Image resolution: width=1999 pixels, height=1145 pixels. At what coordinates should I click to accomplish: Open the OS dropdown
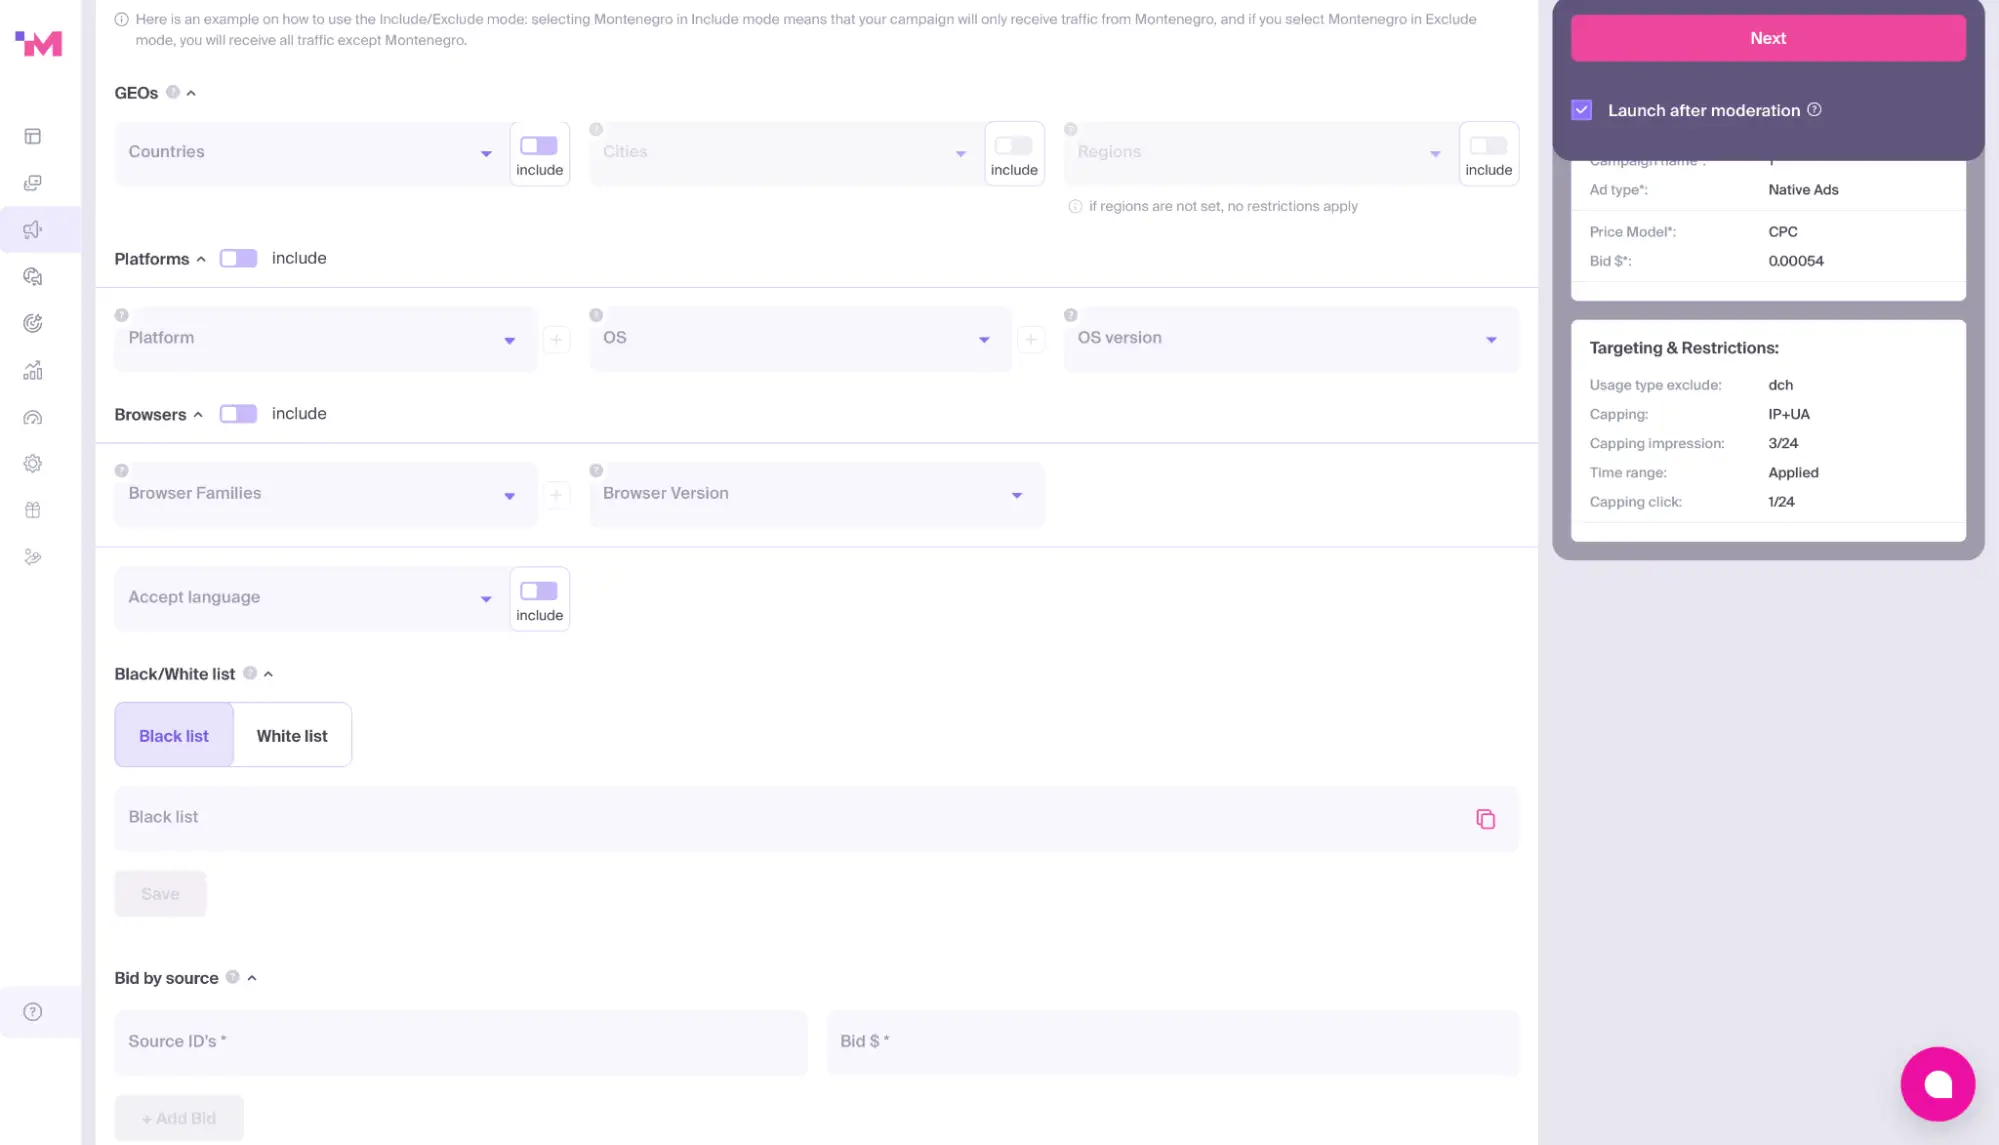(x=800, y=339)
